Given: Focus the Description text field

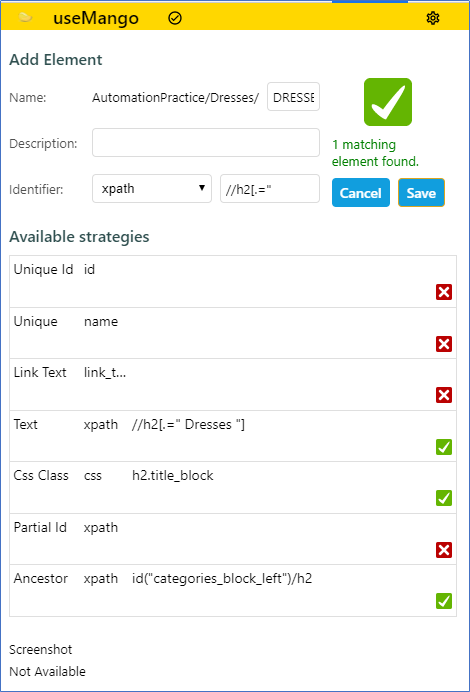Looking at the screenshot, I should [x=206, y=143].
